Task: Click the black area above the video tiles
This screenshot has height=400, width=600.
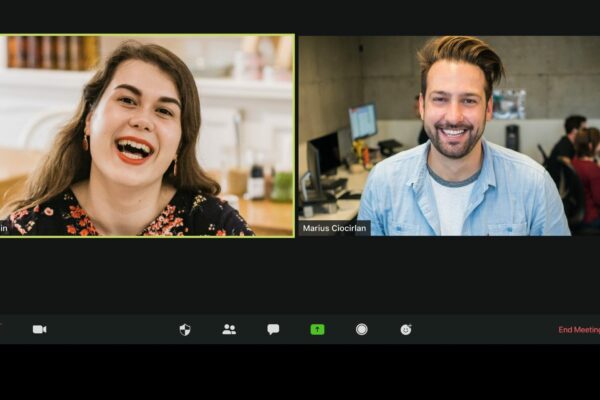Action: pos(300,16)
